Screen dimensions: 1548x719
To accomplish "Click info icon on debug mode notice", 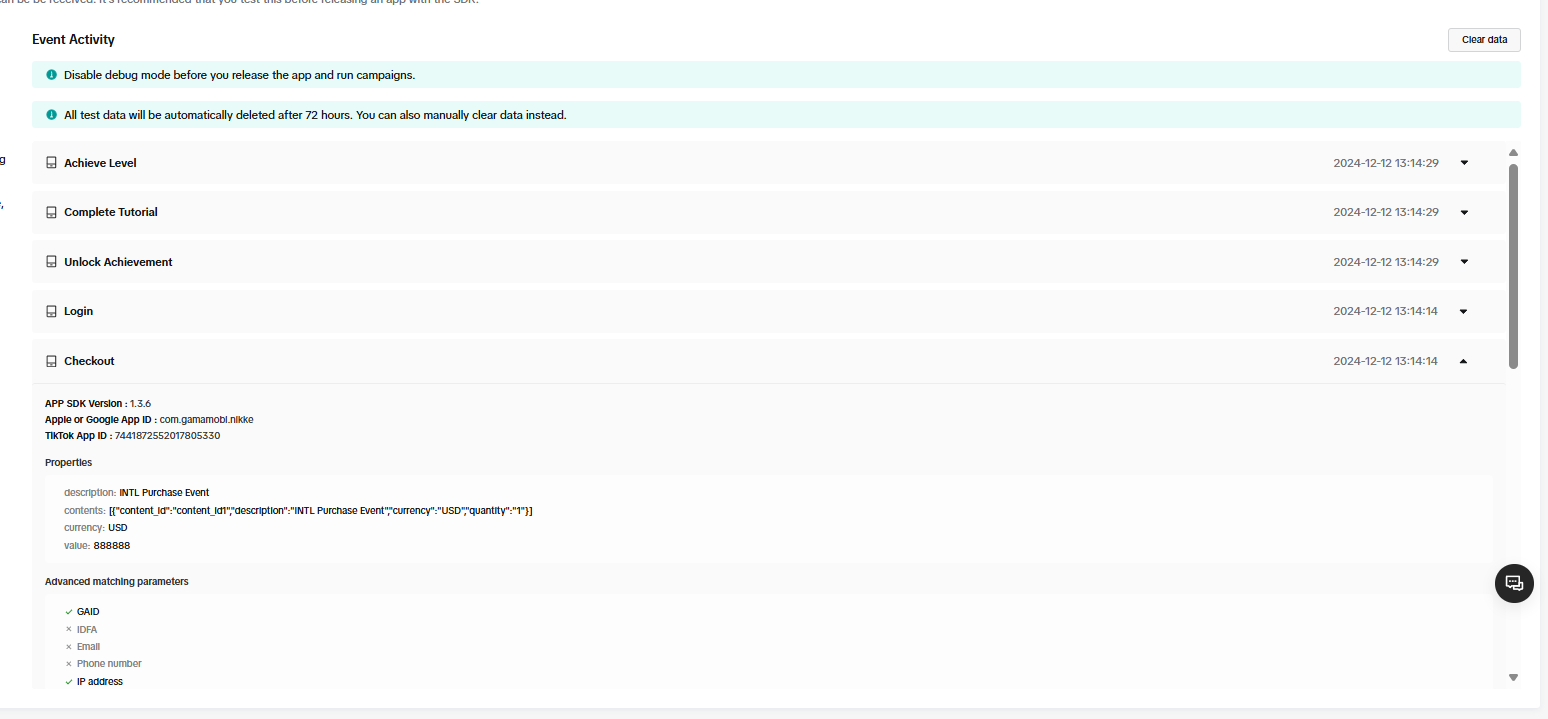I will point(51,75).
